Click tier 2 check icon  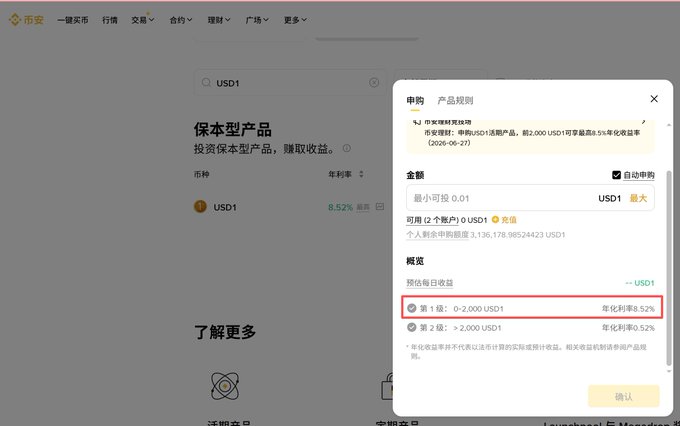point(412,327)
